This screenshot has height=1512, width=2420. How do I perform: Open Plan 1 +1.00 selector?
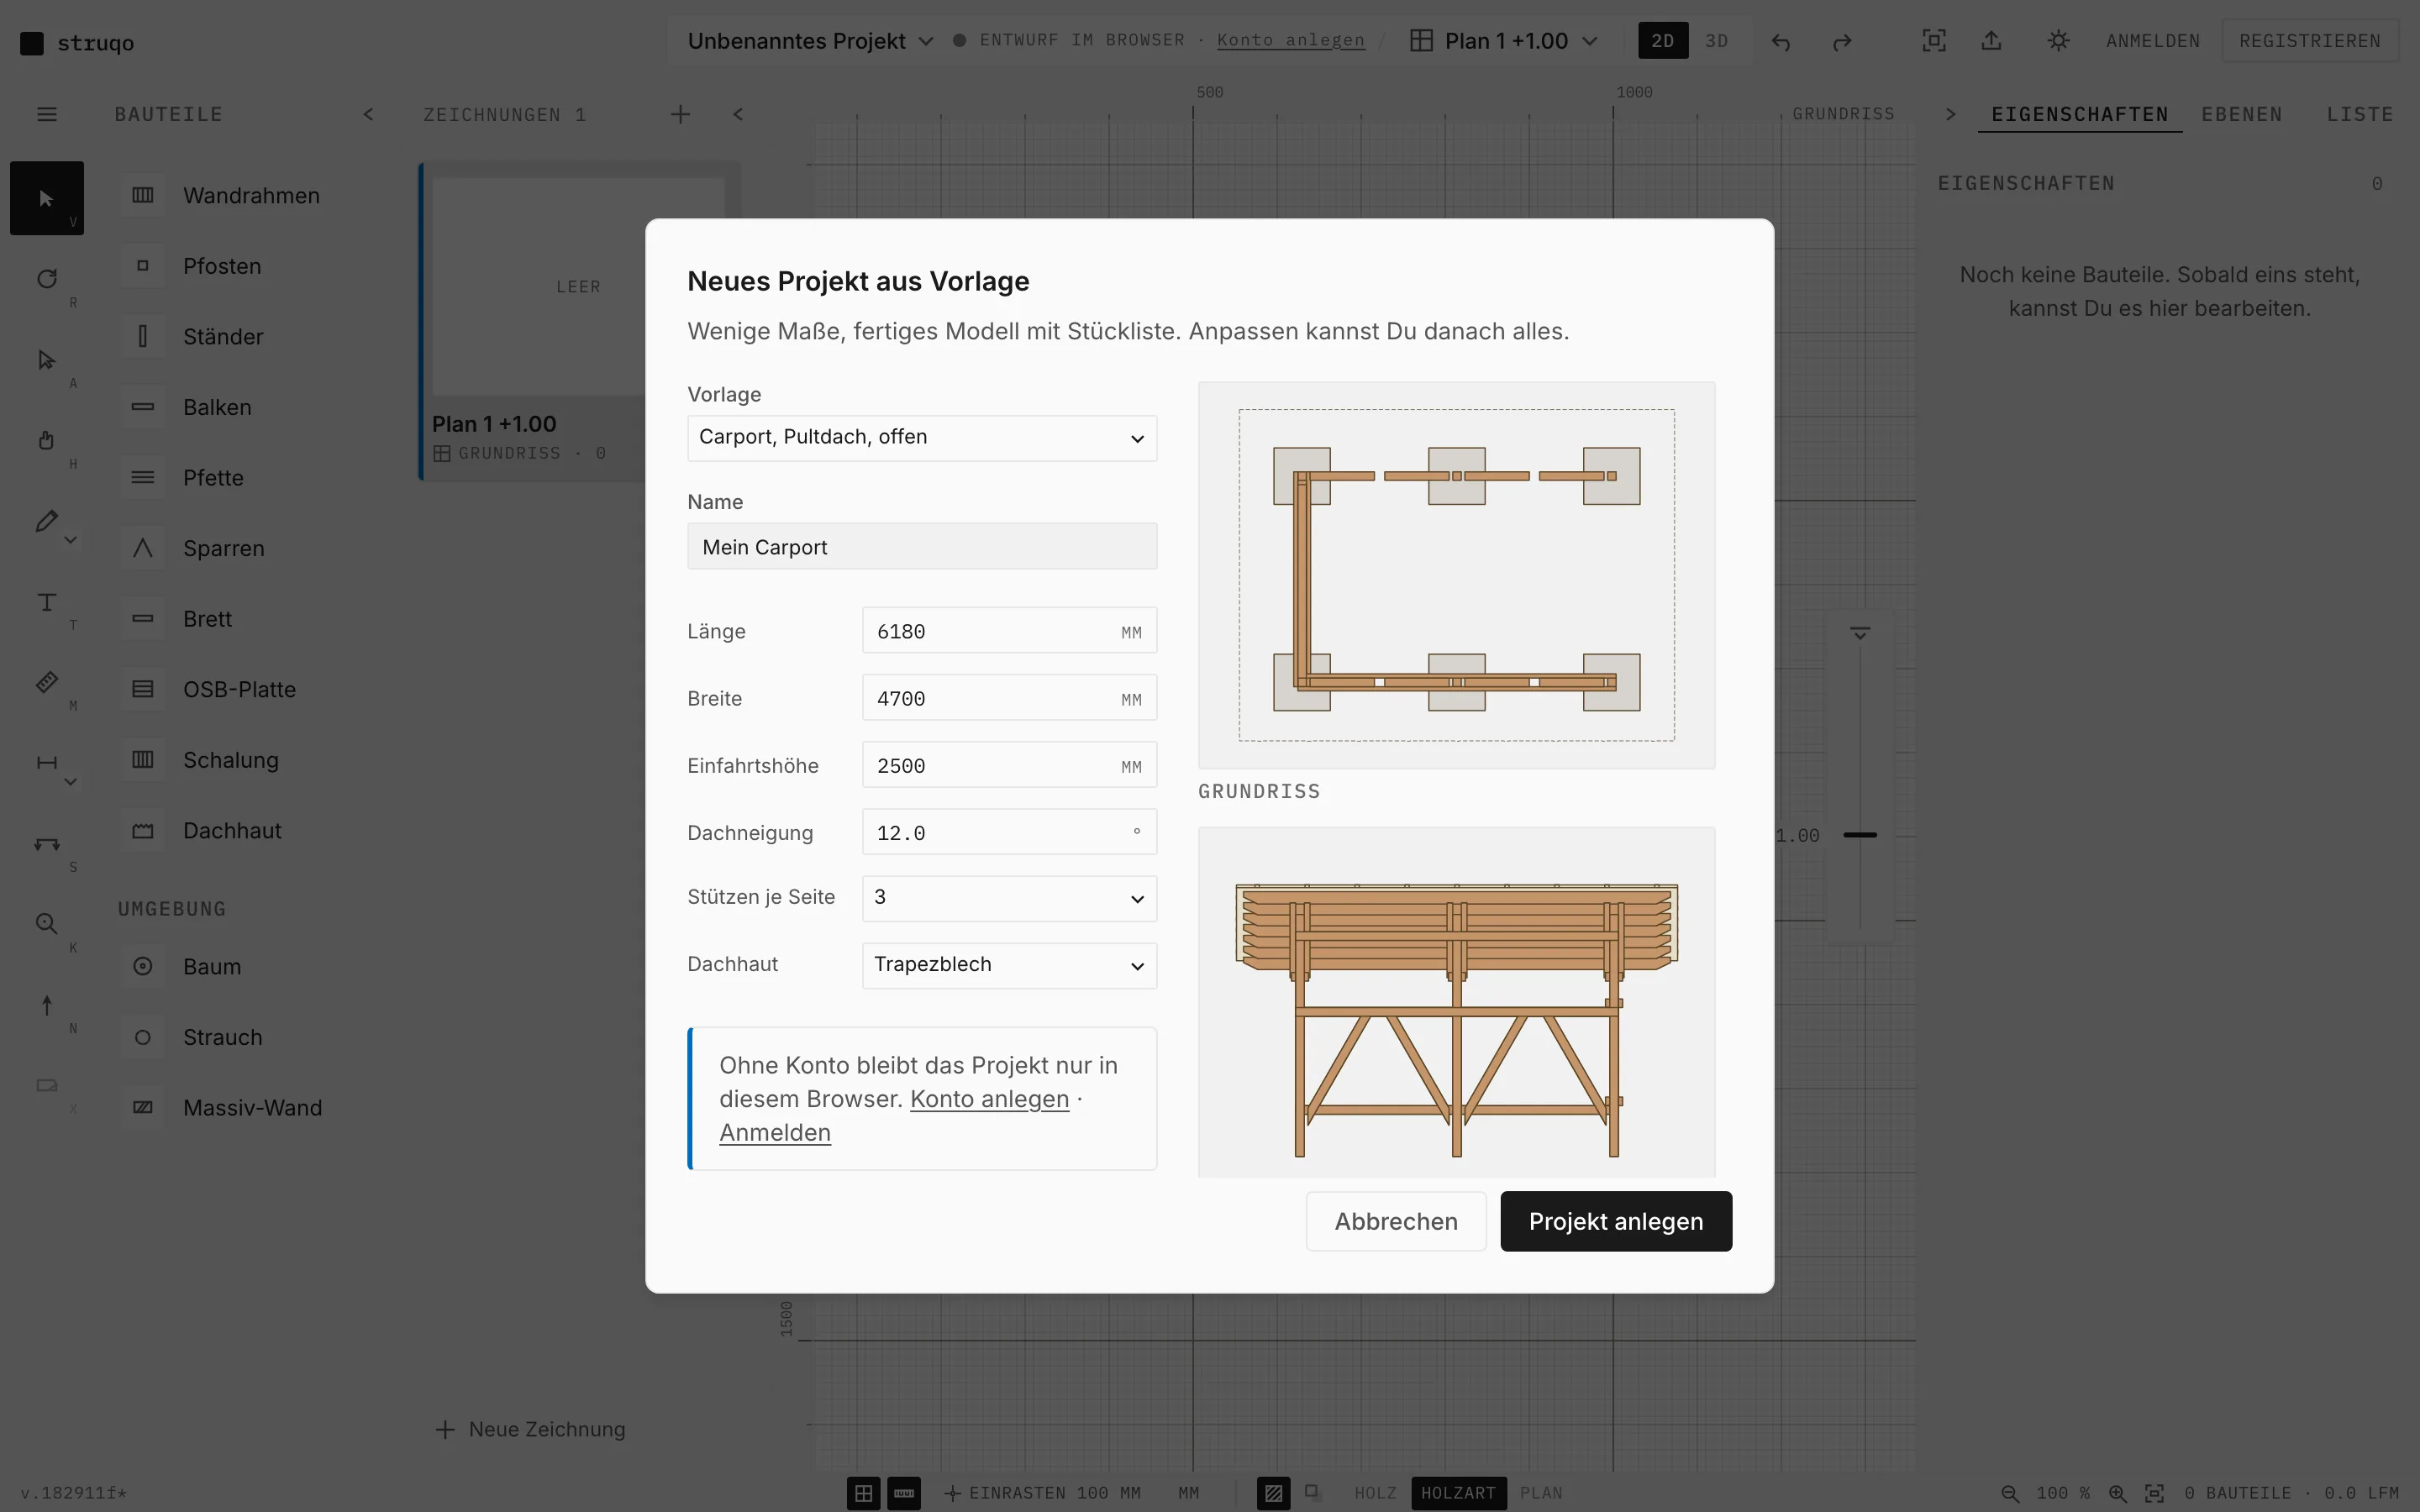(1504, 41)
